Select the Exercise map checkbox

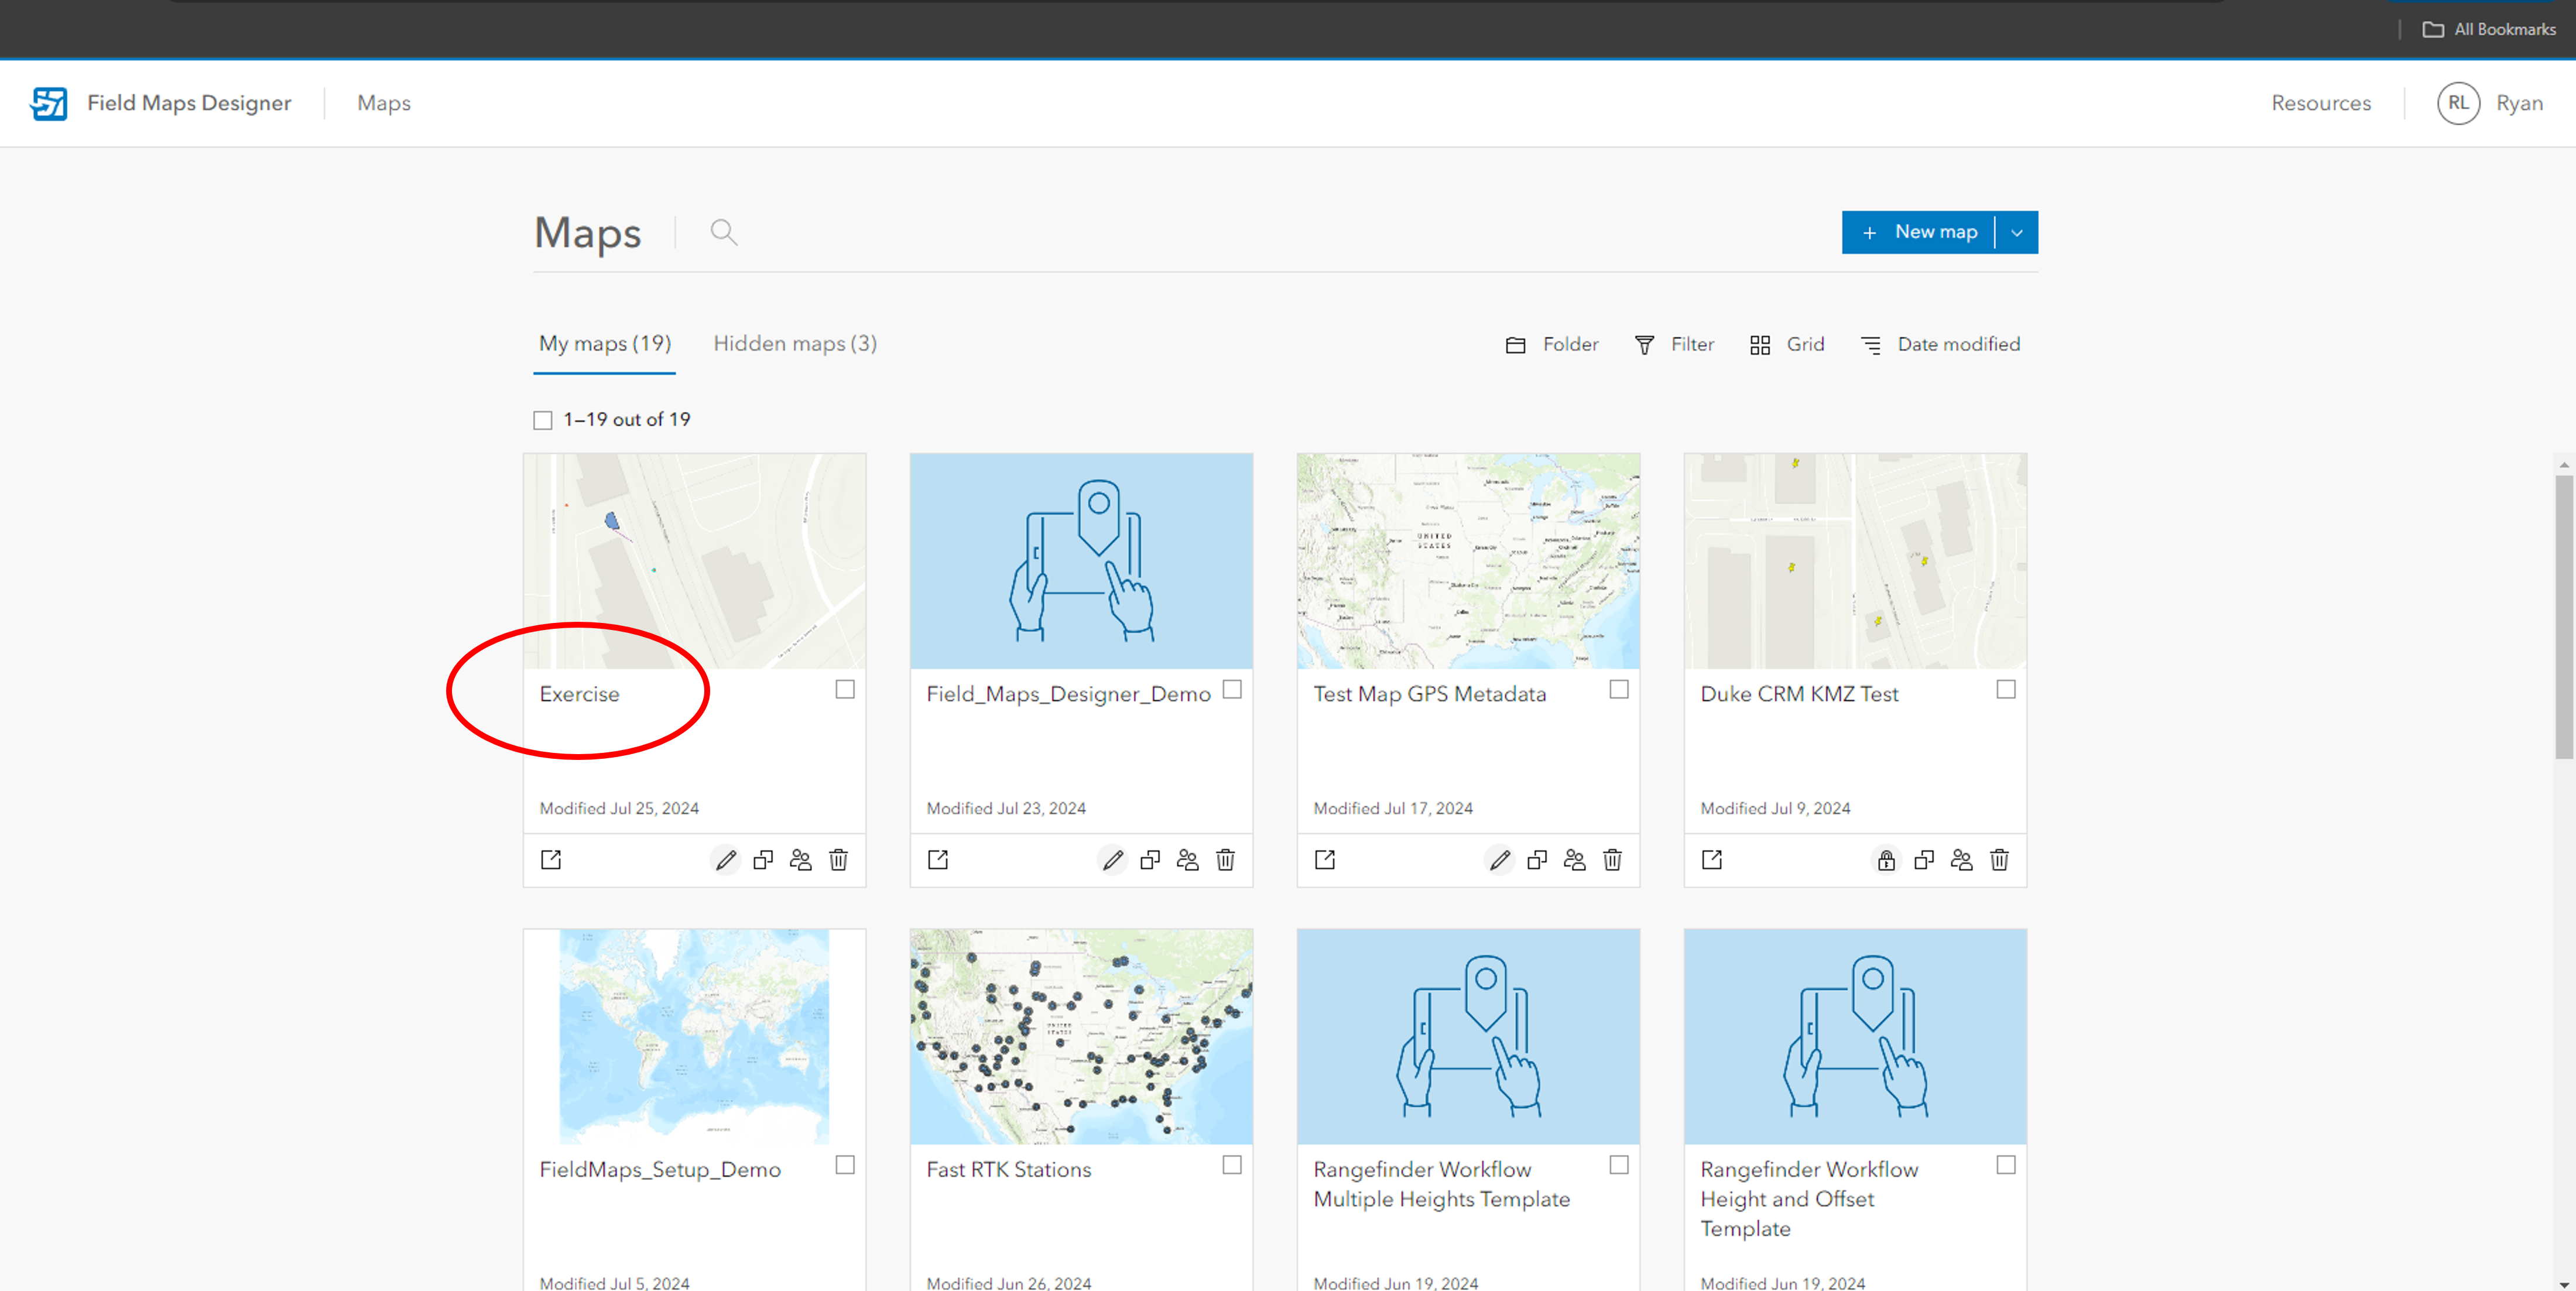[x=846, y=689]
